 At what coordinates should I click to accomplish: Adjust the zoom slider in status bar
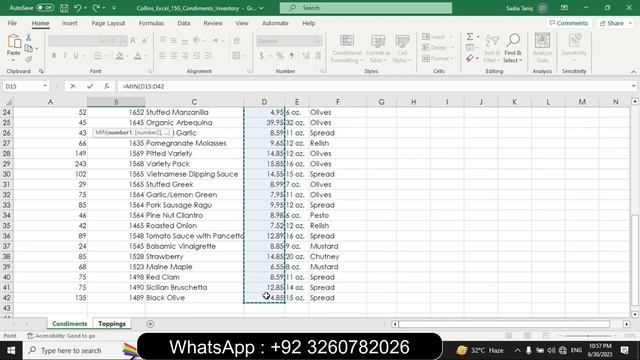[588, 336]
